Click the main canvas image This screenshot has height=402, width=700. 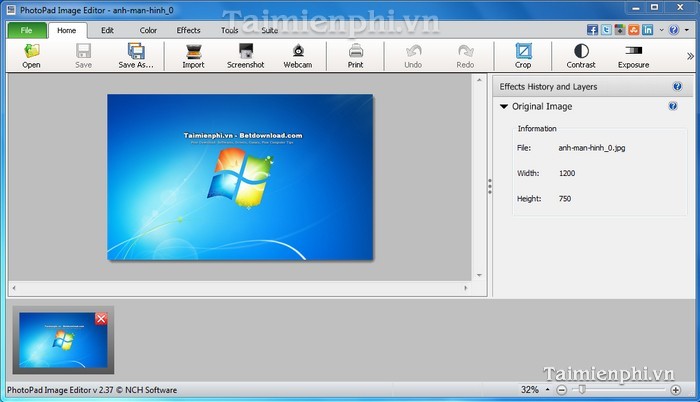[x=240, y=177]
